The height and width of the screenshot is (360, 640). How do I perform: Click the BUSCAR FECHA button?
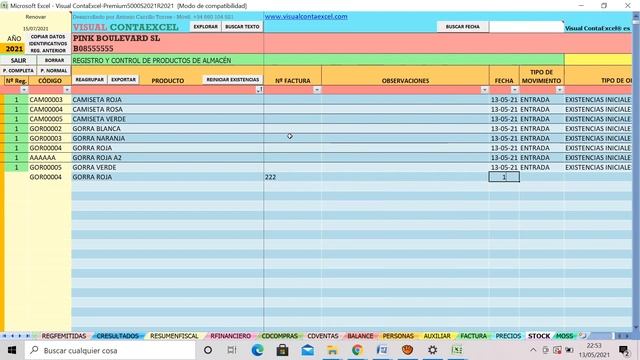[x=462, y=27]
